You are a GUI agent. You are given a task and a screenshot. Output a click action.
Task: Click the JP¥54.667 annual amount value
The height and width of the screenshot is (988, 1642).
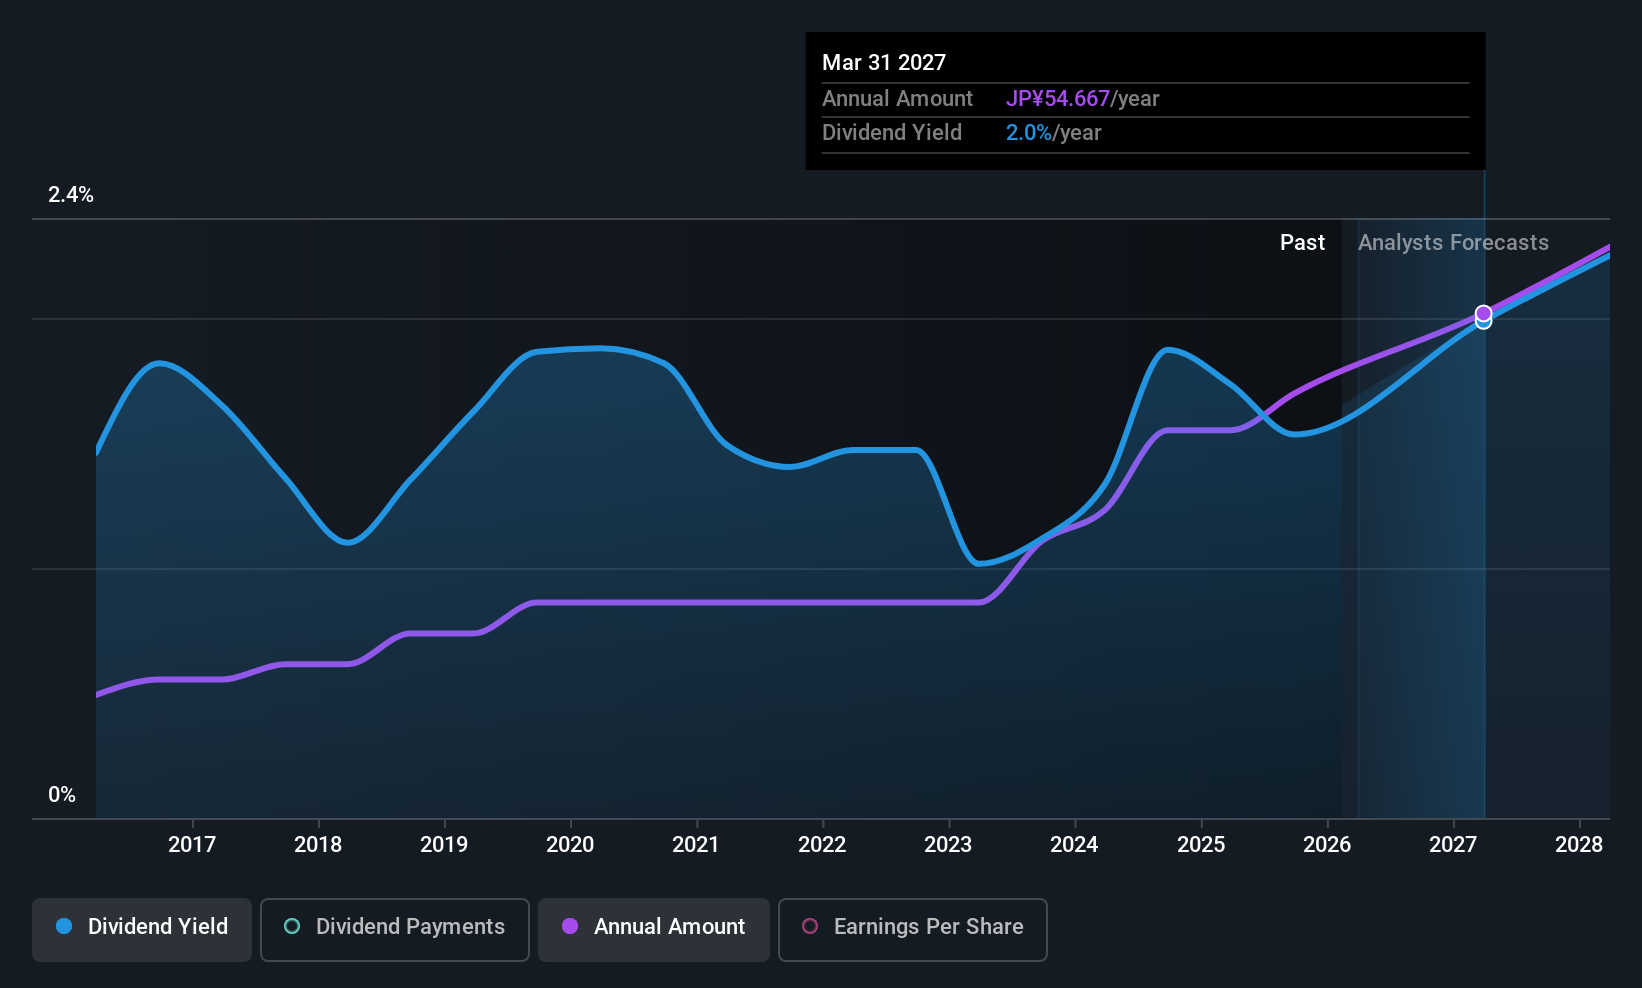1058,99
